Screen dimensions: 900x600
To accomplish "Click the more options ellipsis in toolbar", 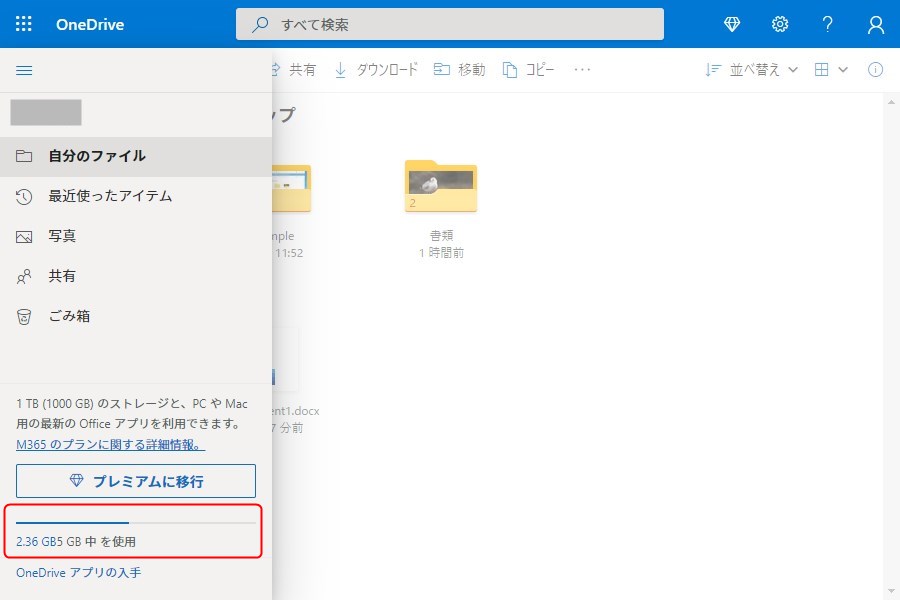I will coord(582,70).
